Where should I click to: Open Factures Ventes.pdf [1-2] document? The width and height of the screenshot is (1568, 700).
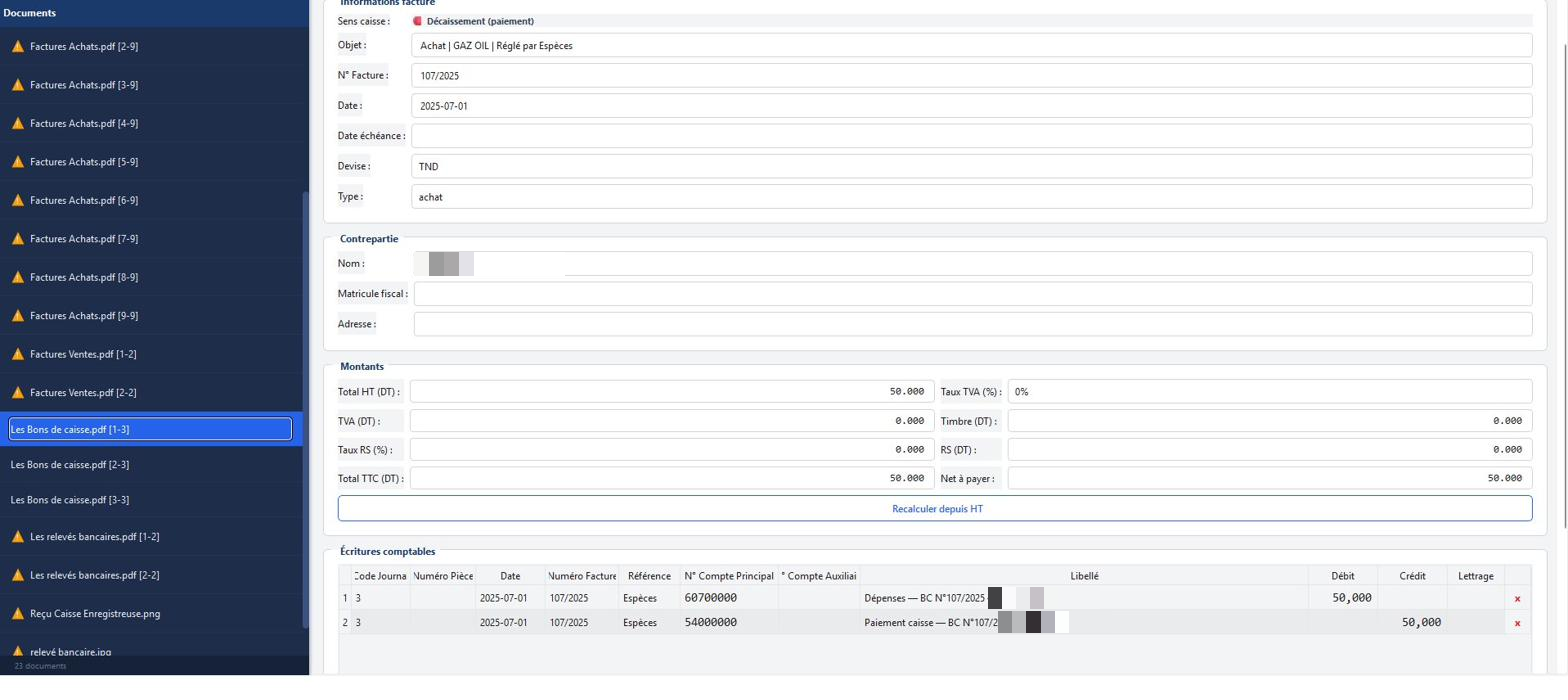coord(150,355)
